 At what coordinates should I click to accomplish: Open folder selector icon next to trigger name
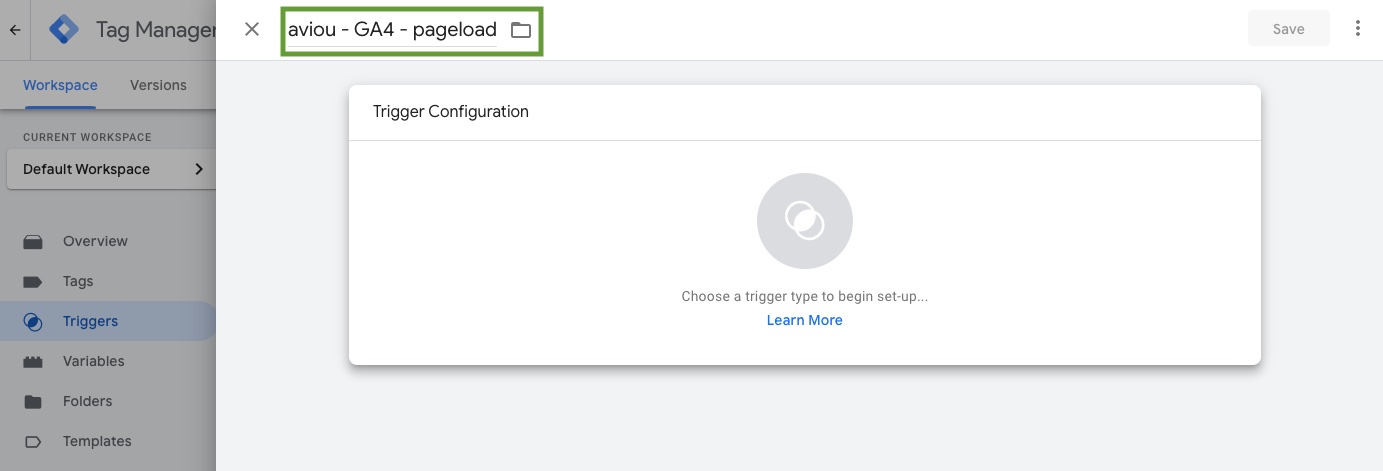[x=521, y=30]
